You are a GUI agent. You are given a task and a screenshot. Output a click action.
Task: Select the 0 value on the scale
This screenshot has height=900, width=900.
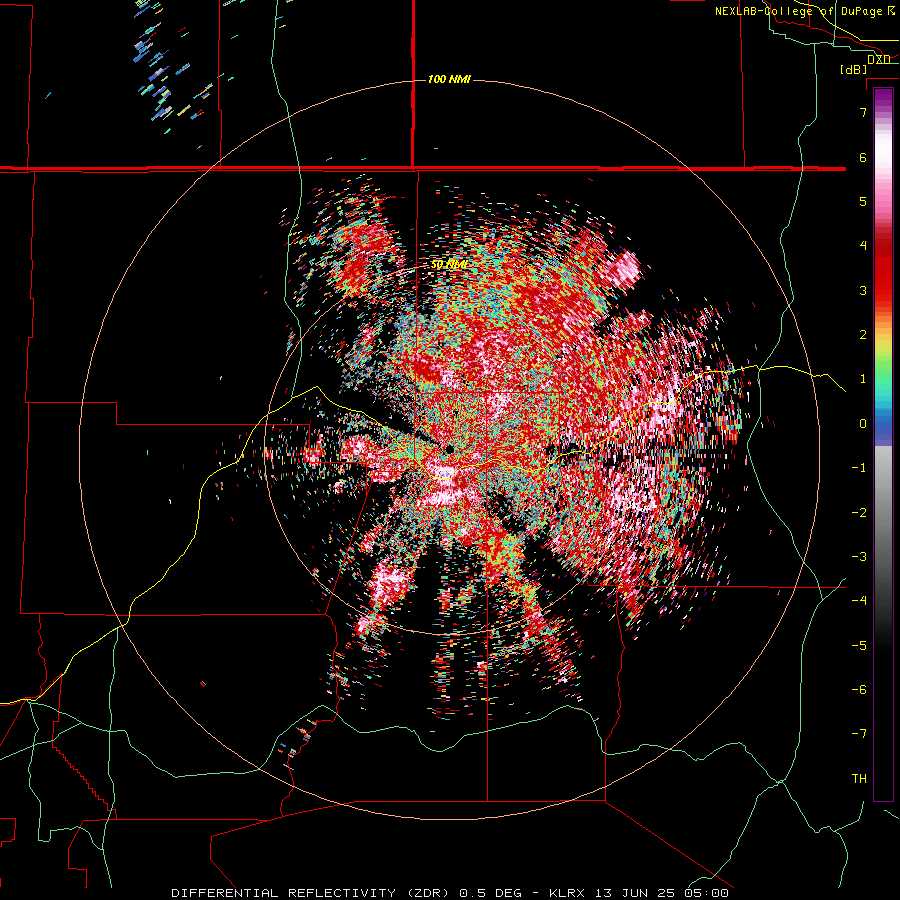pos(863,424)
